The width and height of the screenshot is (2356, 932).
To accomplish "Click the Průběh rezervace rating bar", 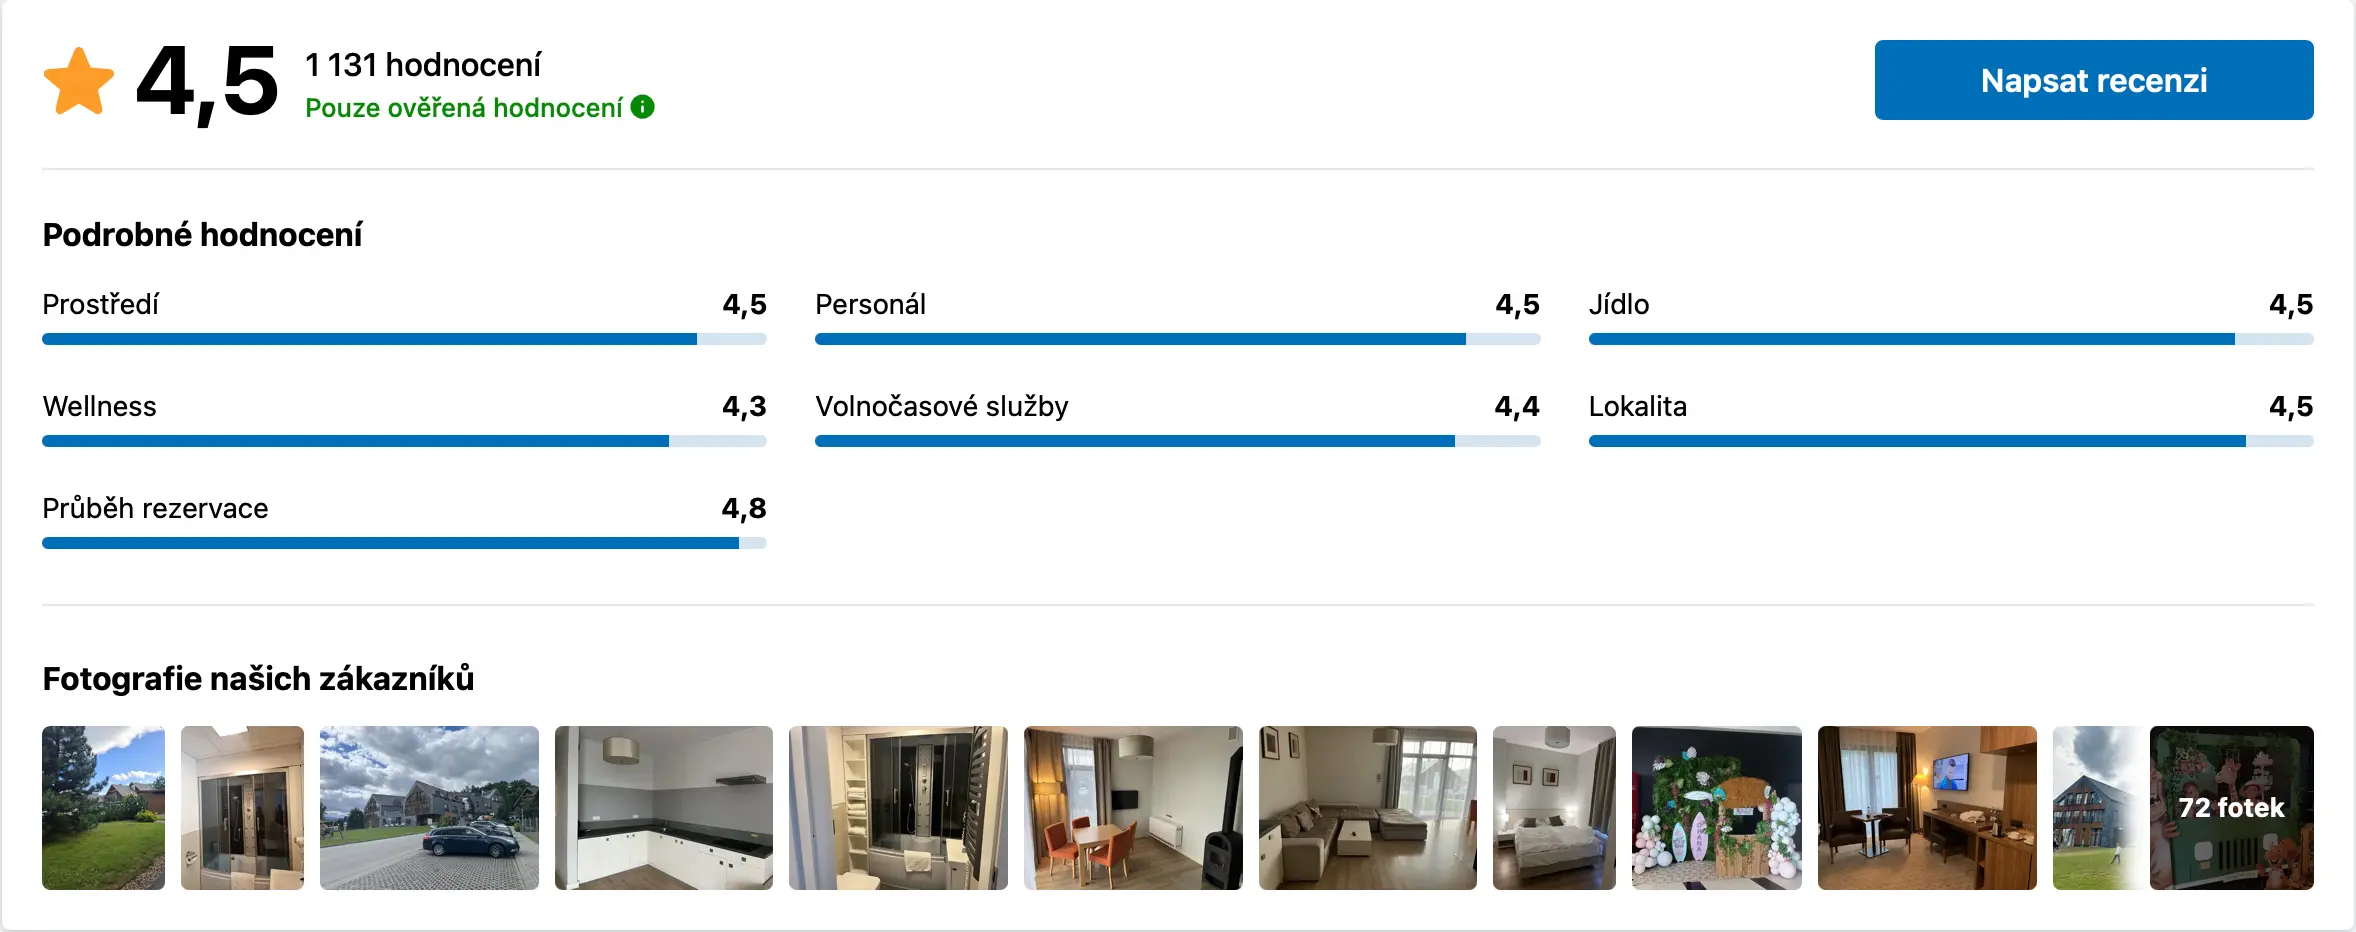I will tap(404, 543).
